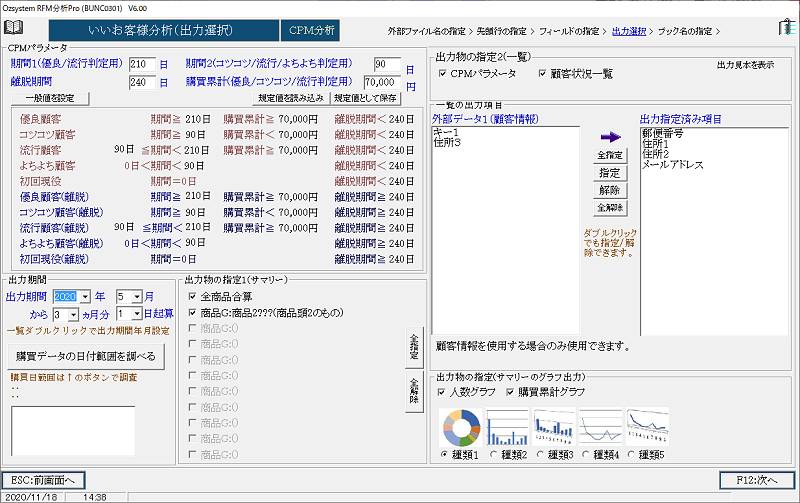800x503 pixels.
Task: Pick the fourth line graph thumbnail
Action: [x=601, y=426]
